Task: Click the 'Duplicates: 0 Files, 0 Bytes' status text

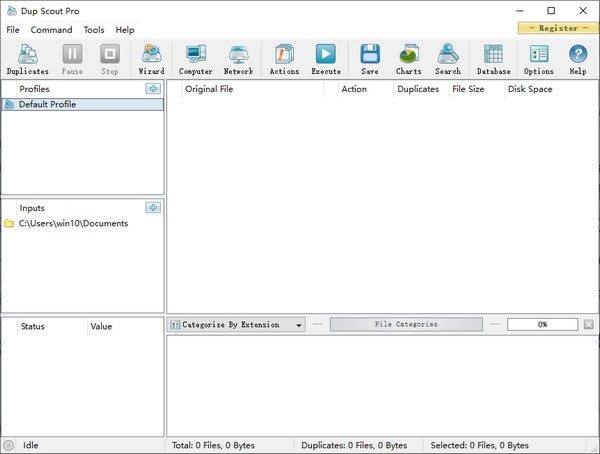Action: click(x=354, y=445)
